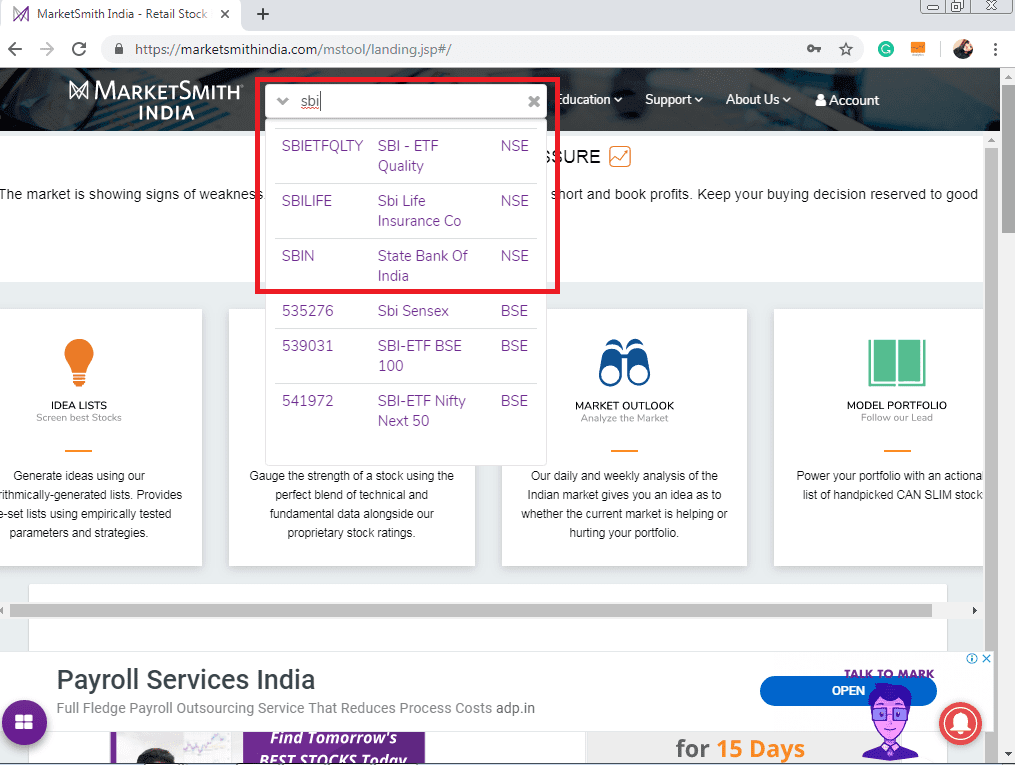Close the MarketSmith India tab
The width and height of the screenshot is (1015, 765).
point(225,14)
